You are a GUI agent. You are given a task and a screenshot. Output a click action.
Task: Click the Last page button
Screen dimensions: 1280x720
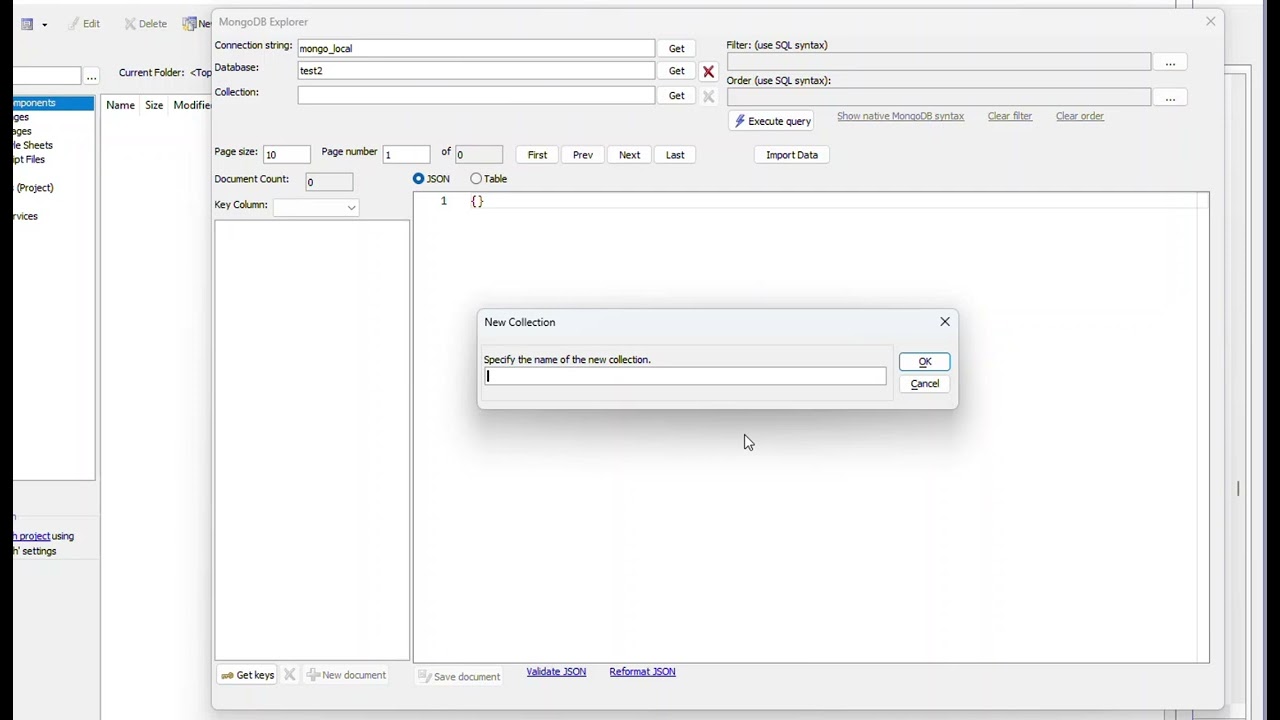675,155
